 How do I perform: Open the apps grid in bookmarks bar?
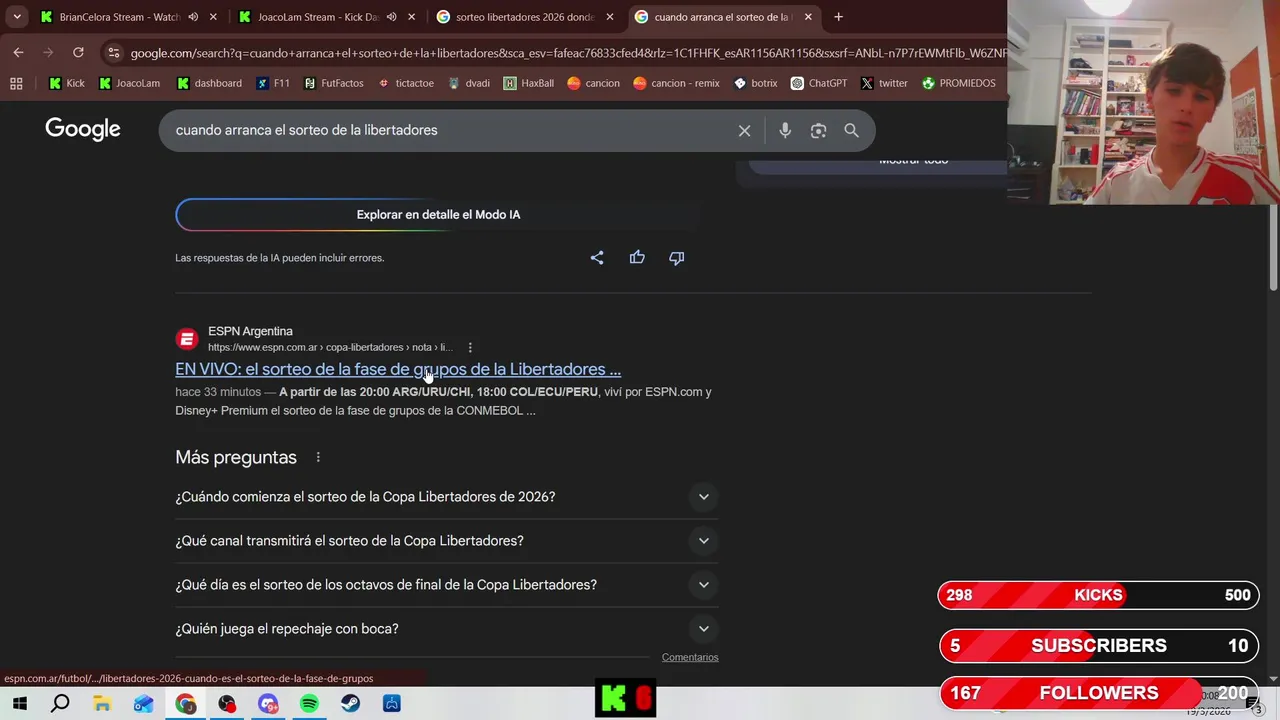(x=16, y=83)
